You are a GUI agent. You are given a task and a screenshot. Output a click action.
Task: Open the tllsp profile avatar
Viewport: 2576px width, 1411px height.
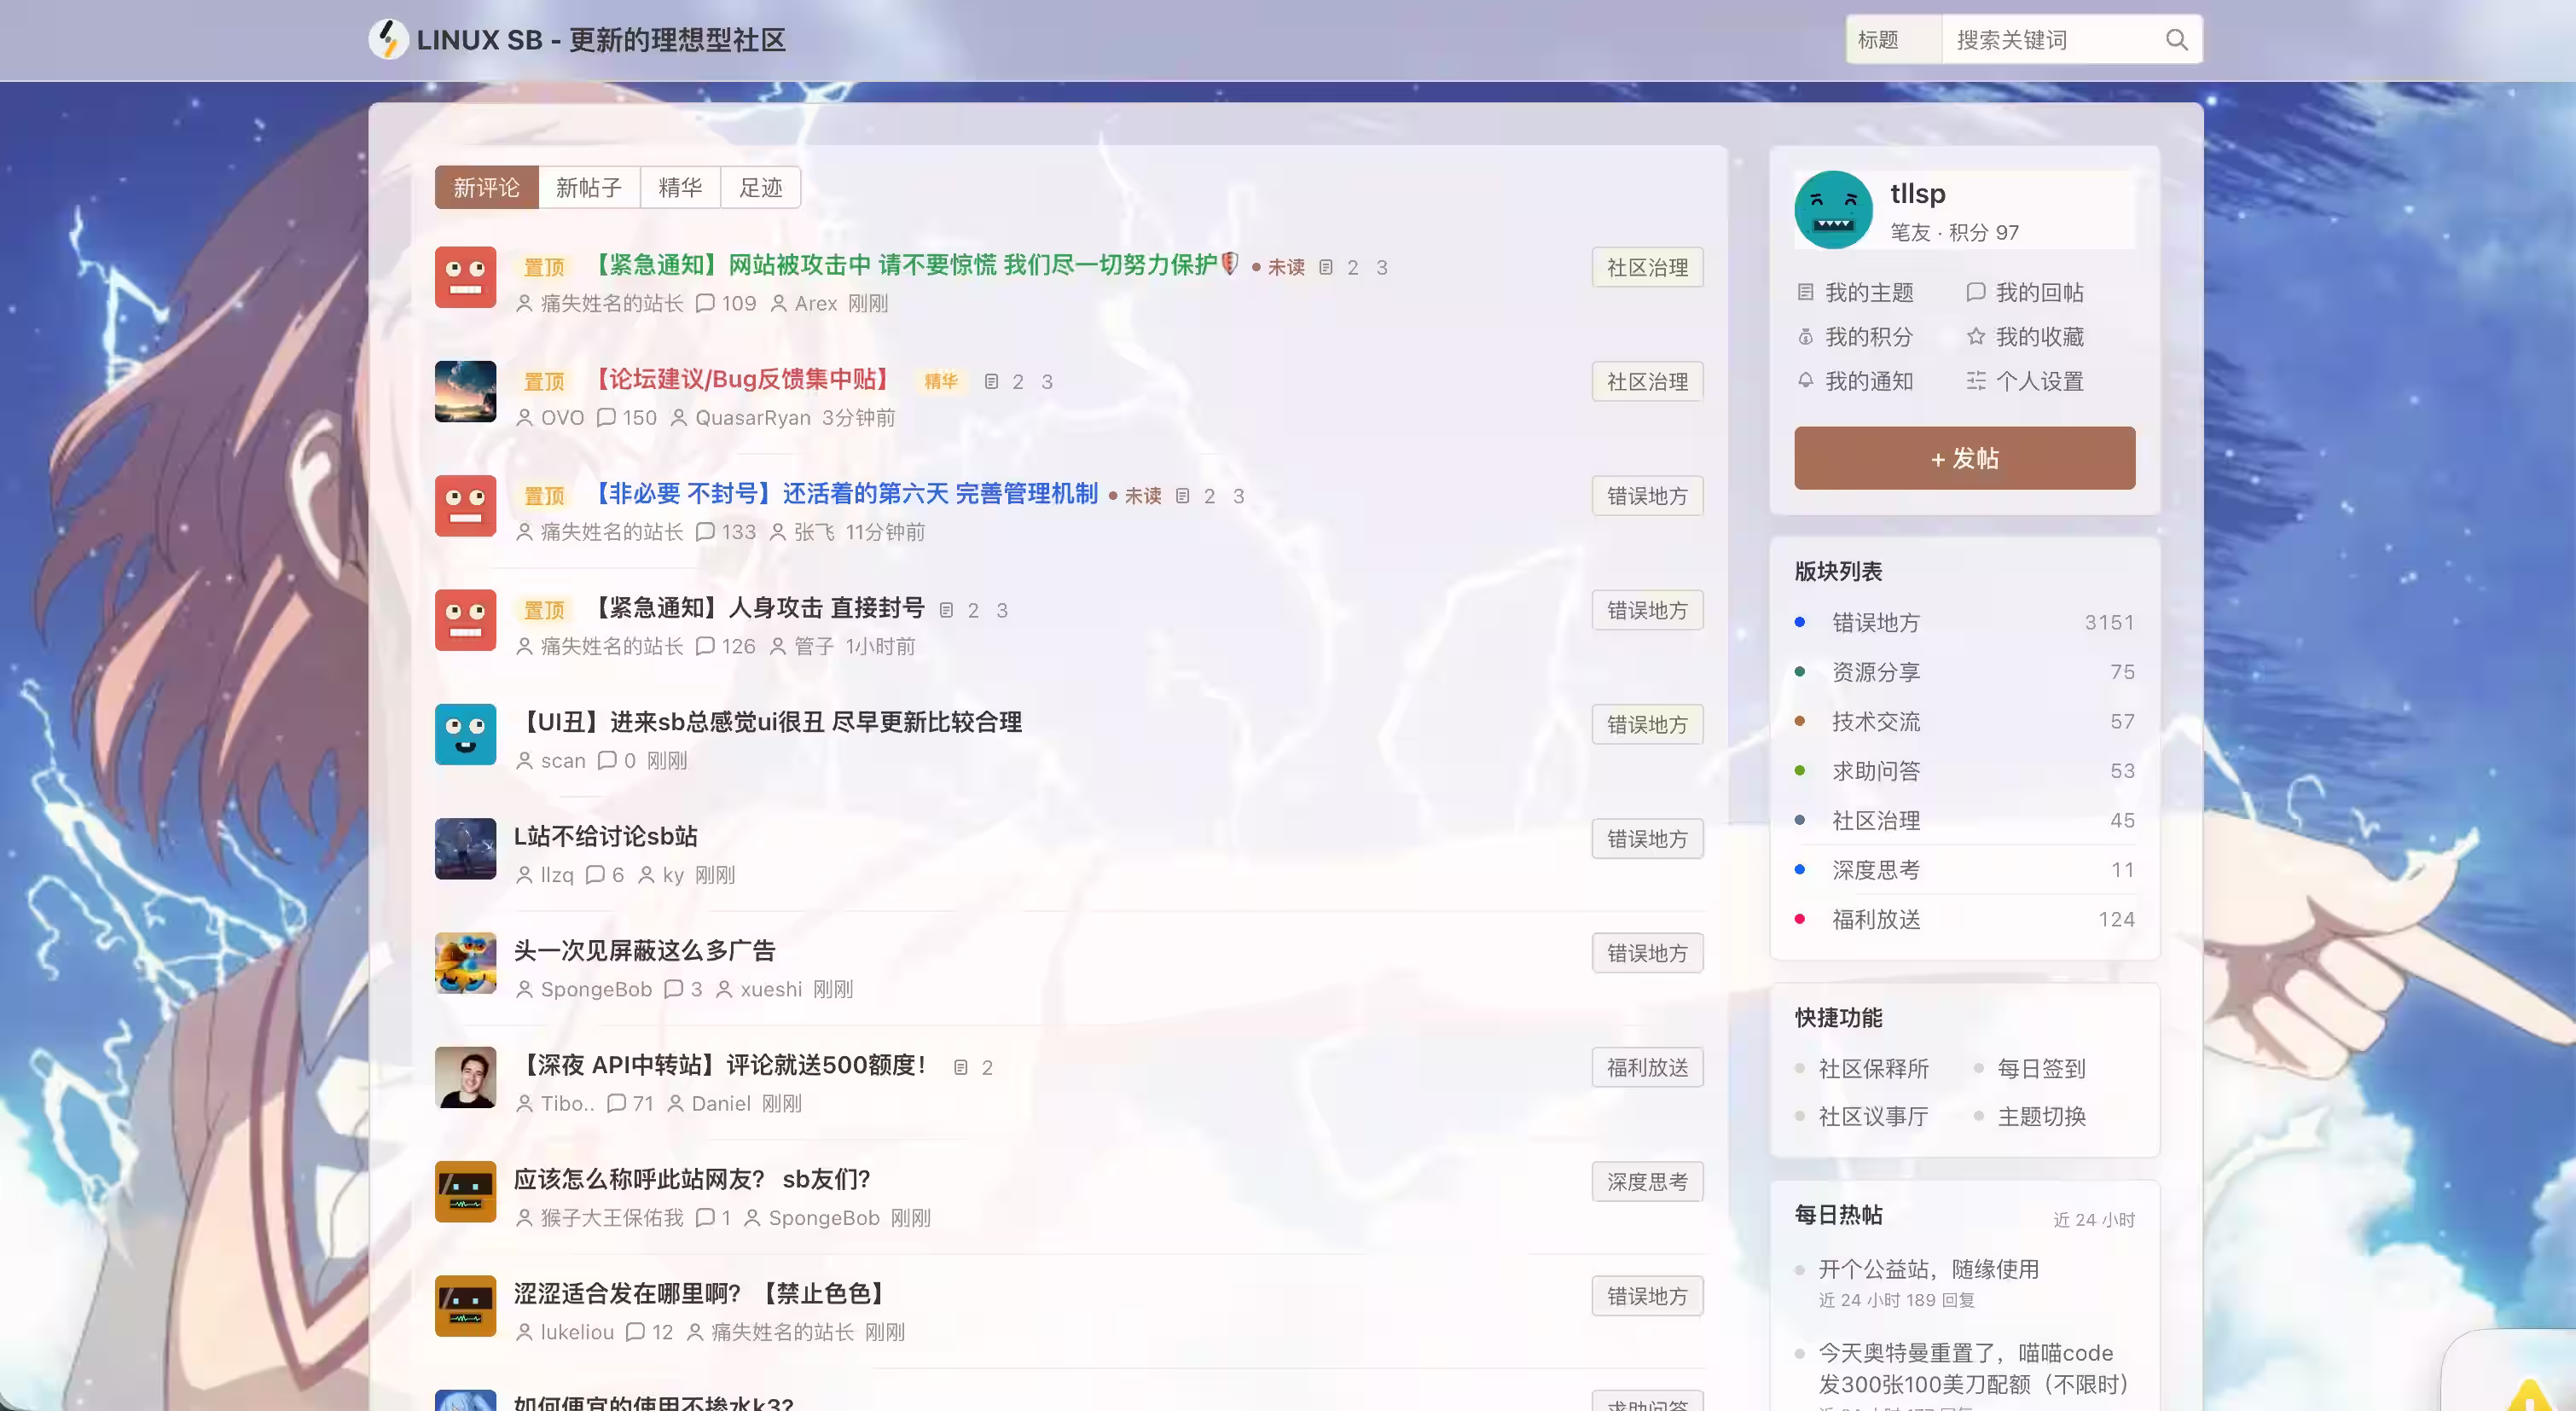click(1832, 210)
